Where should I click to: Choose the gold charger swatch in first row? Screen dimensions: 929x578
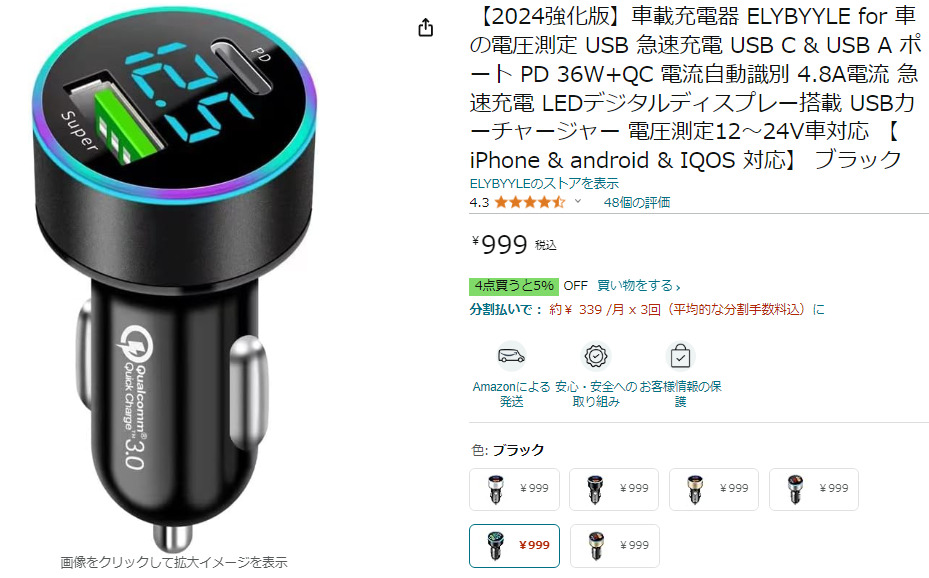click(714, 489)
